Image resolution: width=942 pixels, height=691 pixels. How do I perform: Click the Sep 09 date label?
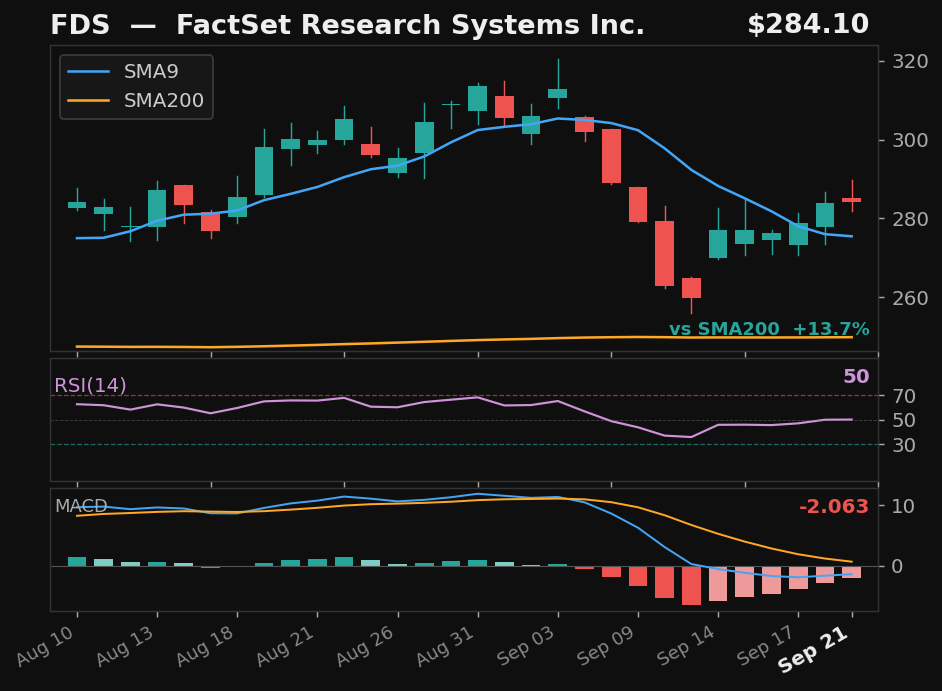click(x=607, y=646)
